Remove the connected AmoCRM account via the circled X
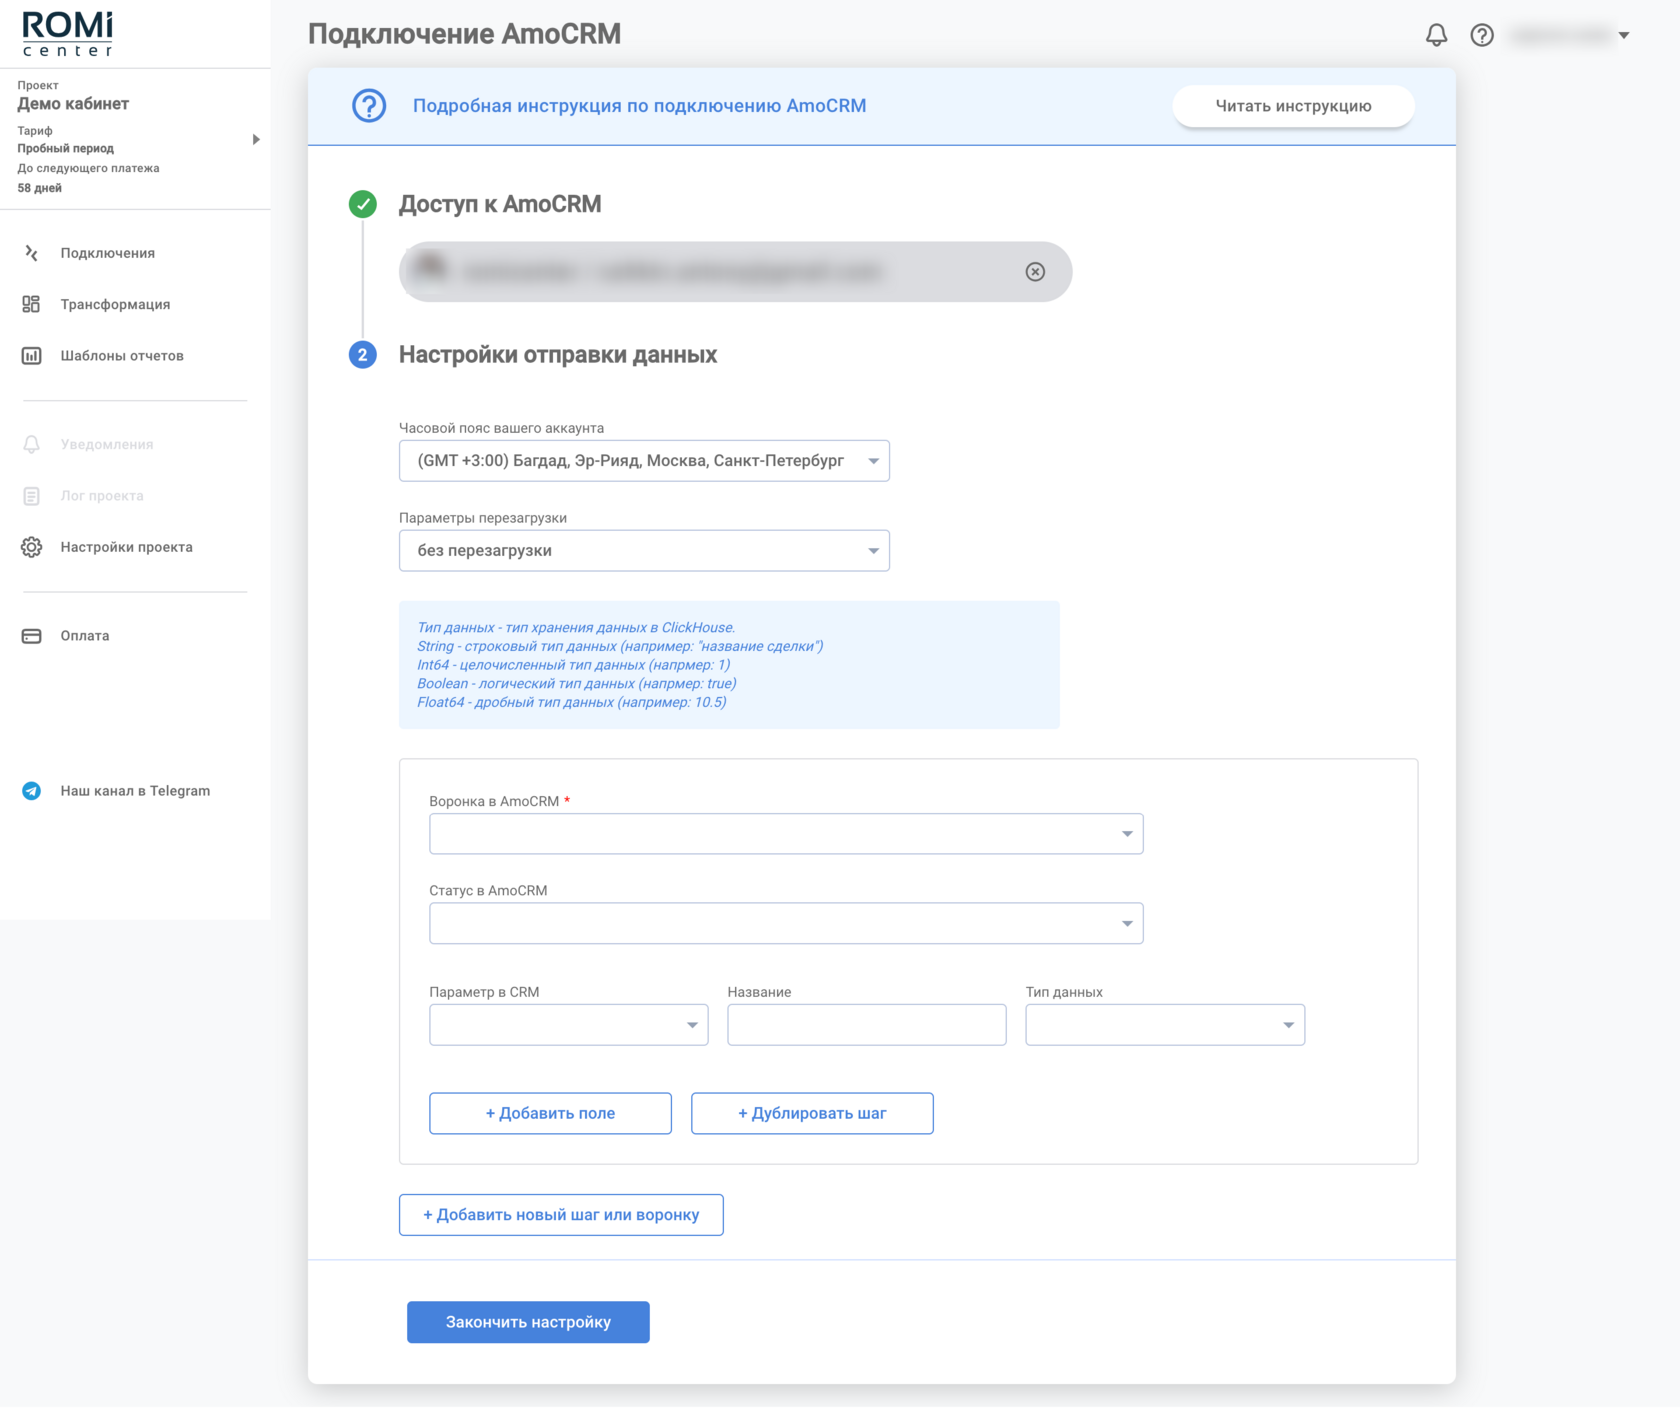1680x1408 pixels. [1035, 272]
